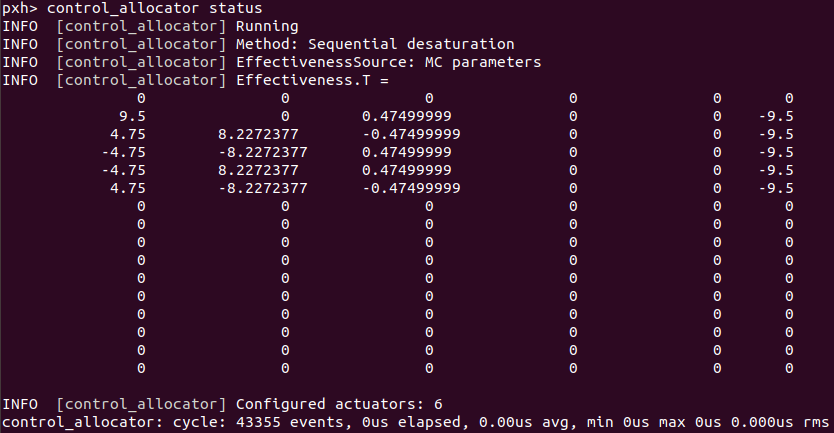
Task: Click 8.2272377 in the row starting with 4.75
Action: tap(258, 135)
